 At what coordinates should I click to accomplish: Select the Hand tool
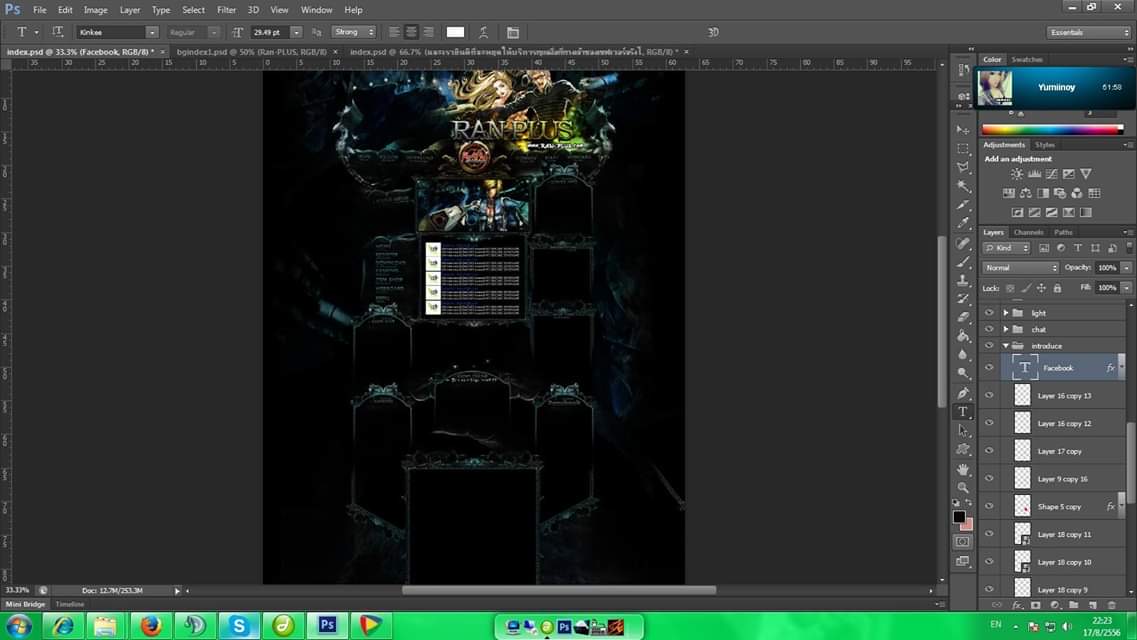[x=964, y=469]
